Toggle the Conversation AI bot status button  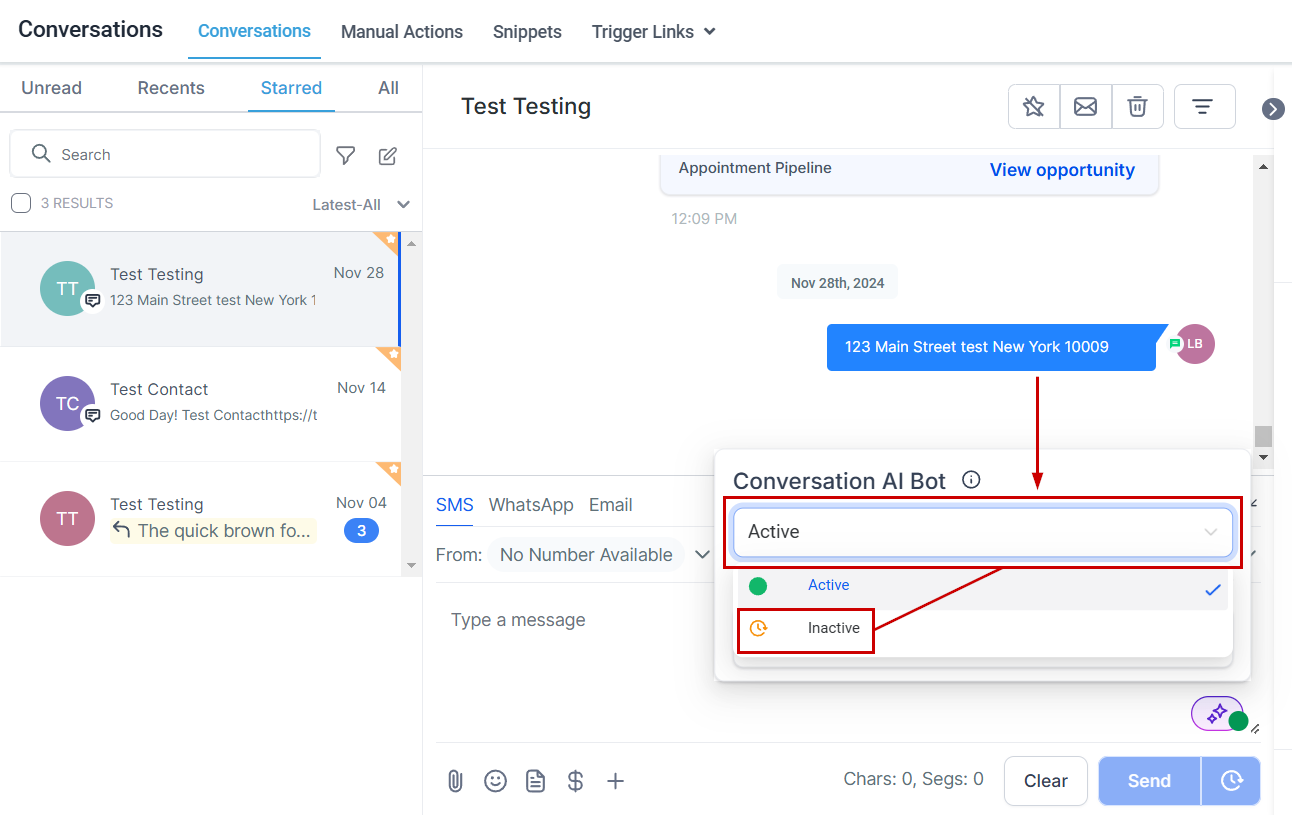click(1218, 714)
